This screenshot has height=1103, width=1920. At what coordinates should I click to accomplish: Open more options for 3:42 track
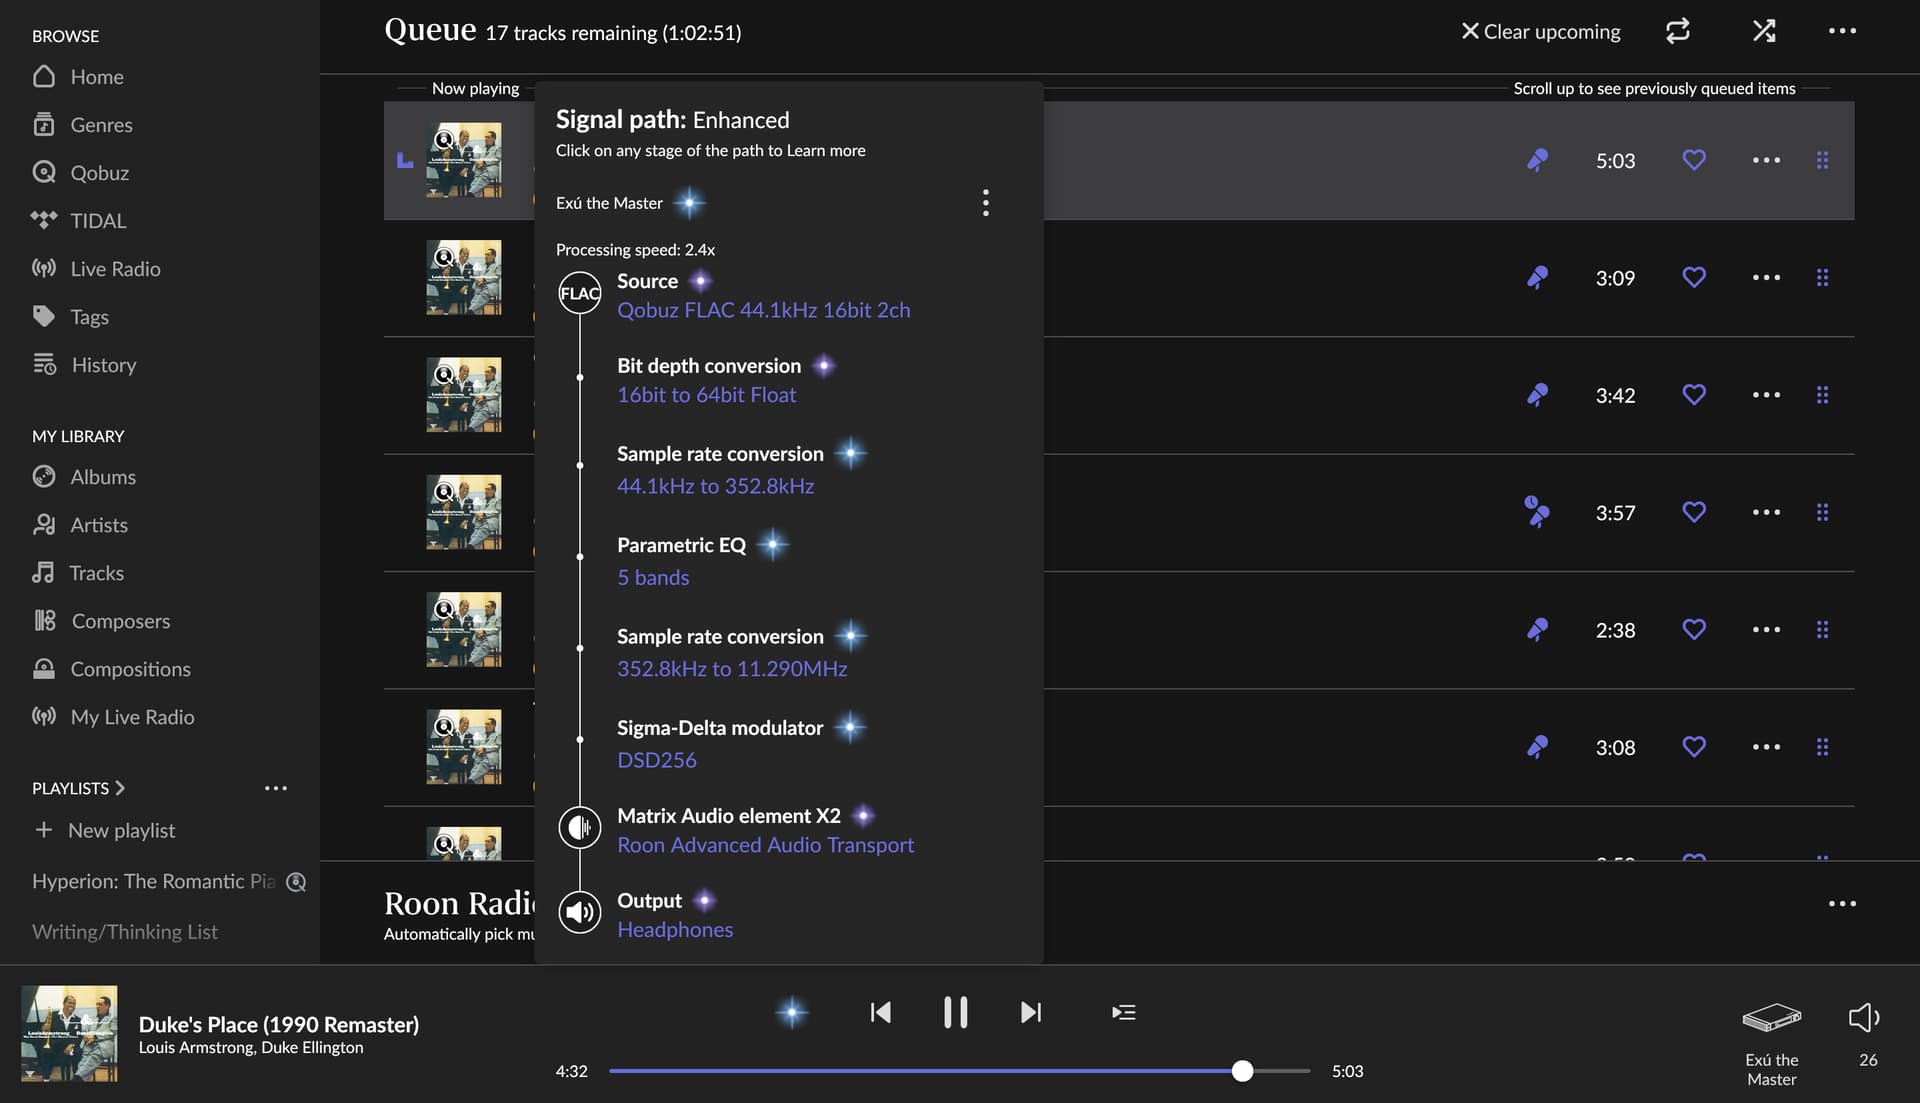pos(1766,395)
